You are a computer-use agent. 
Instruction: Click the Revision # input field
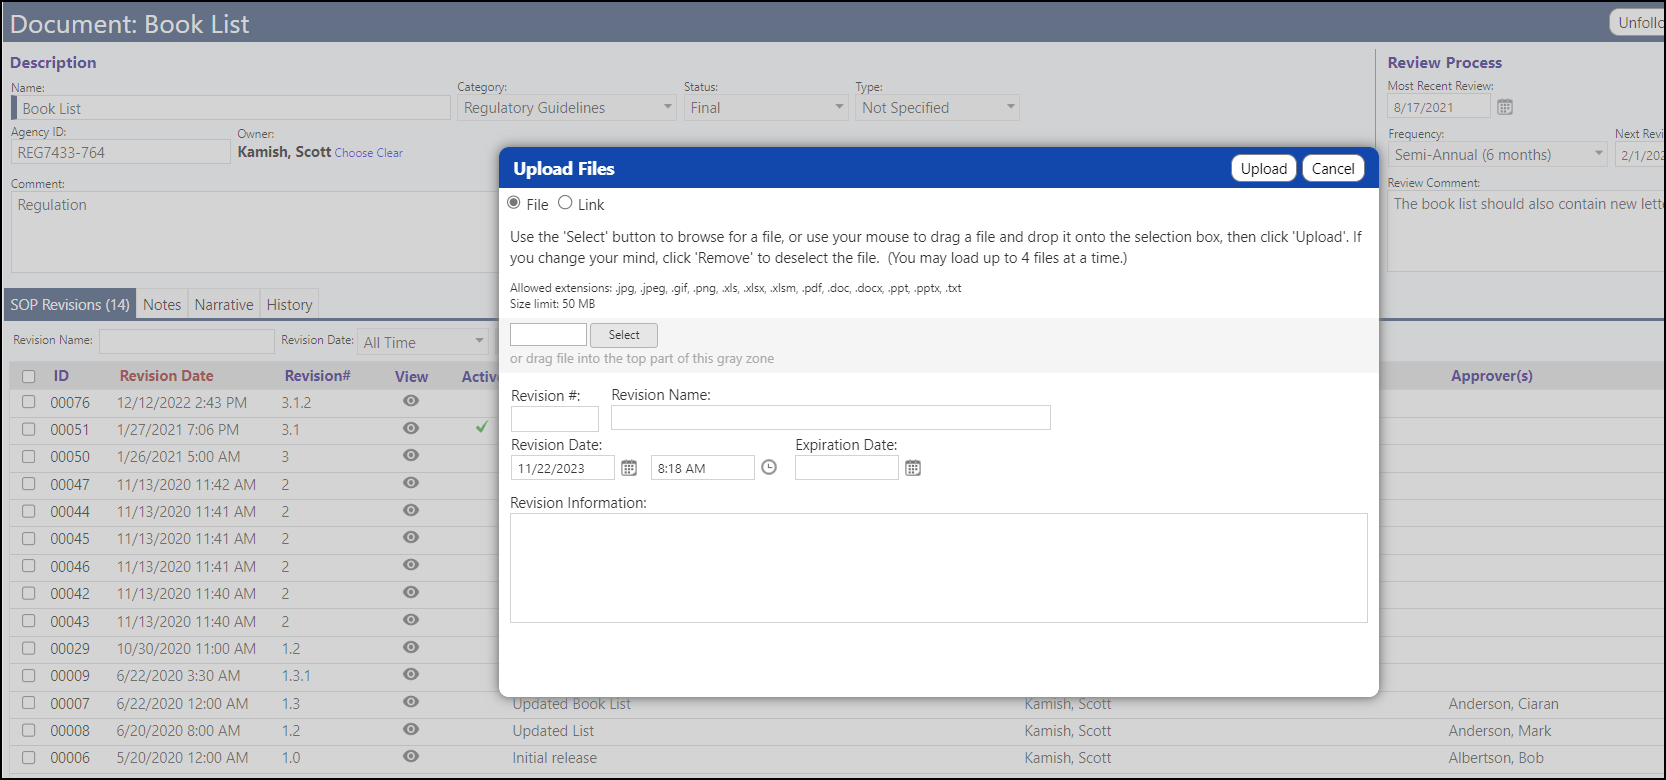[555, 418]
